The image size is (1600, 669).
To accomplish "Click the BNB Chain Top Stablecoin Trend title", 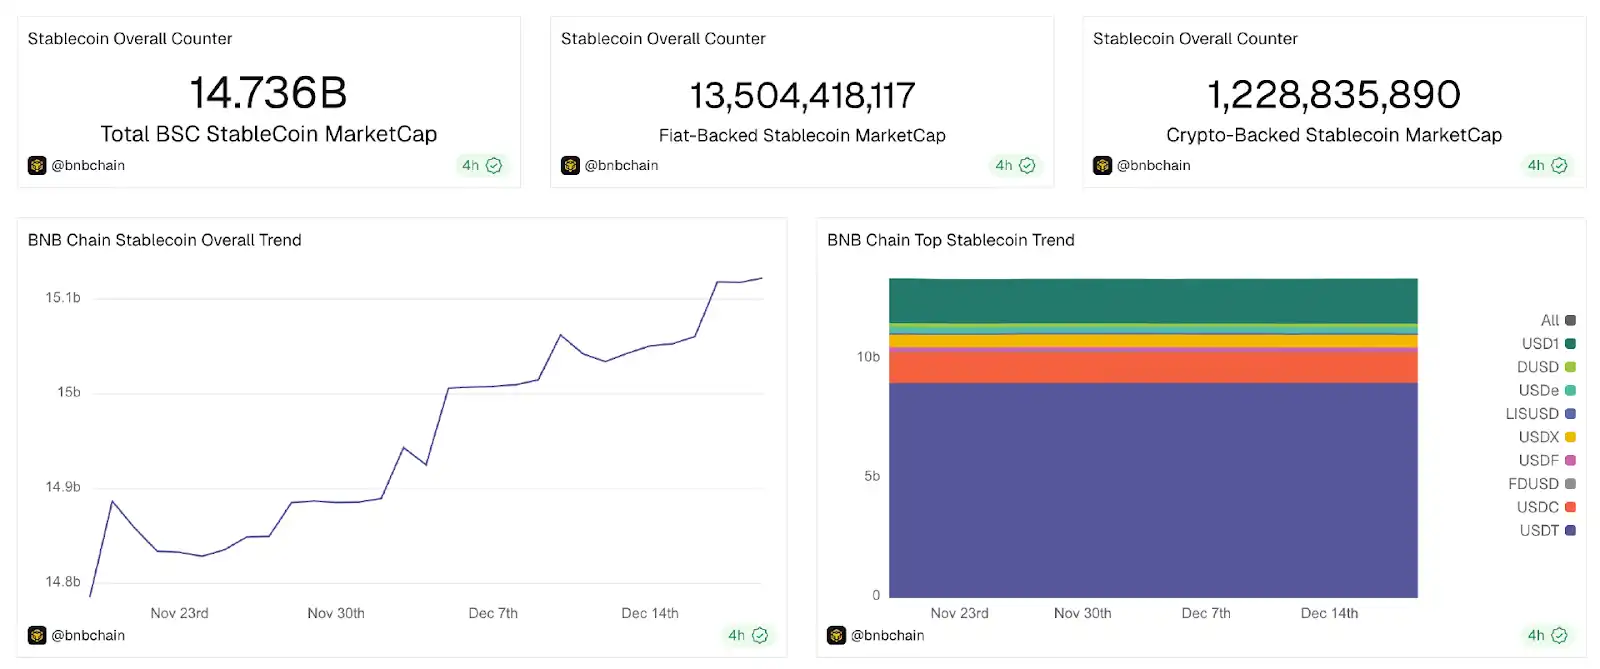I will coord(950,240).
